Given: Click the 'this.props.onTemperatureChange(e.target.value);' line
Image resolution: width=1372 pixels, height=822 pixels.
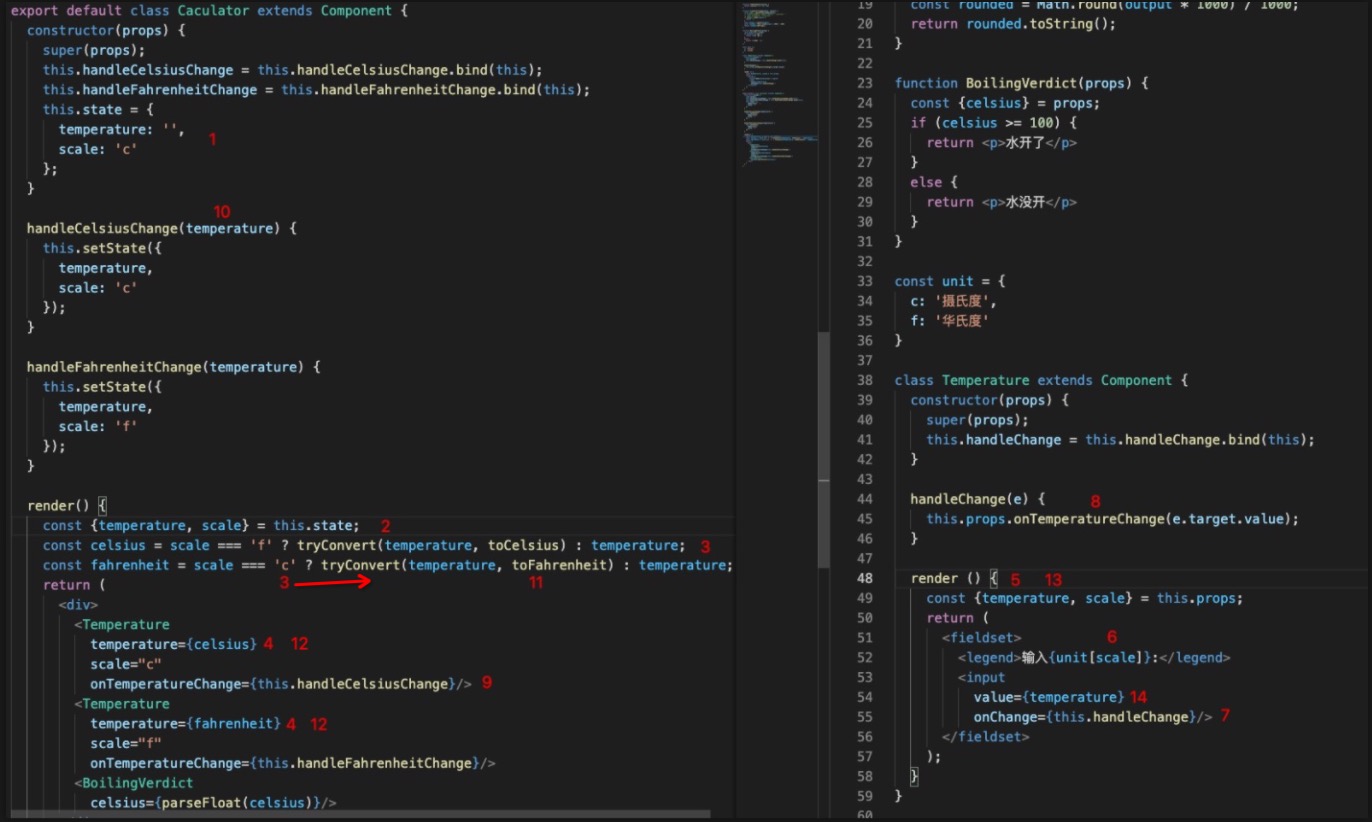Looking at the screenshot, I should 1112,519.
